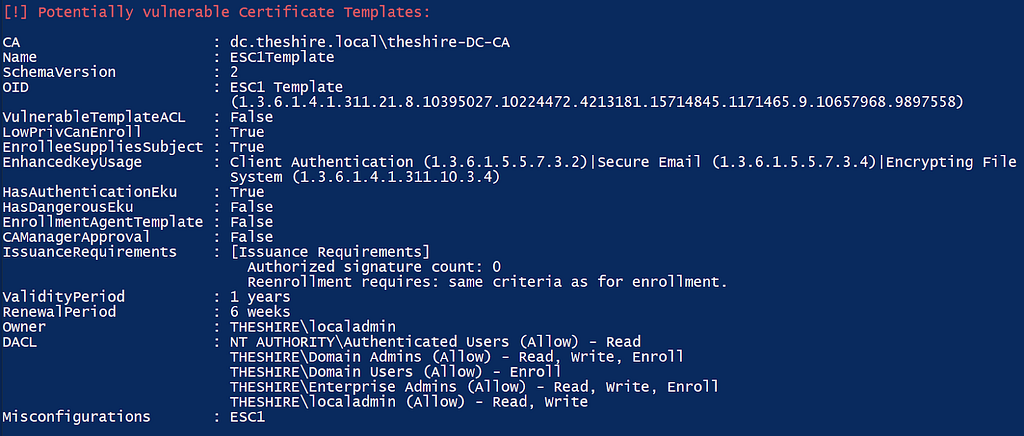Click the Authenticated Users DACL entry

(436, 342)
